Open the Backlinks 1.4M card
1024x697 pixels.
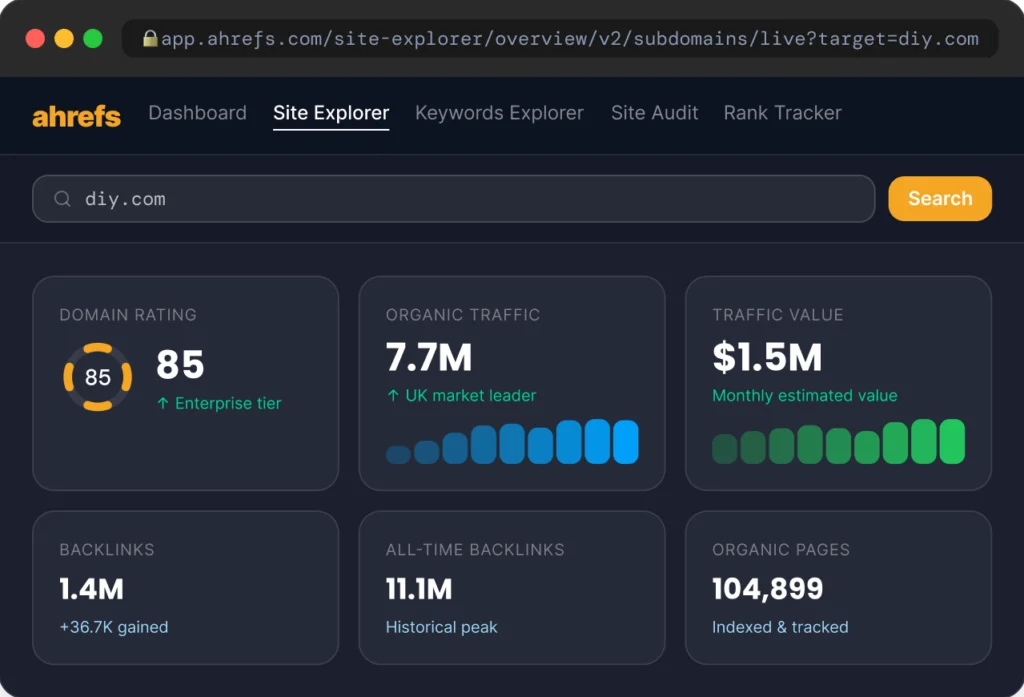[x=185, y=587]
